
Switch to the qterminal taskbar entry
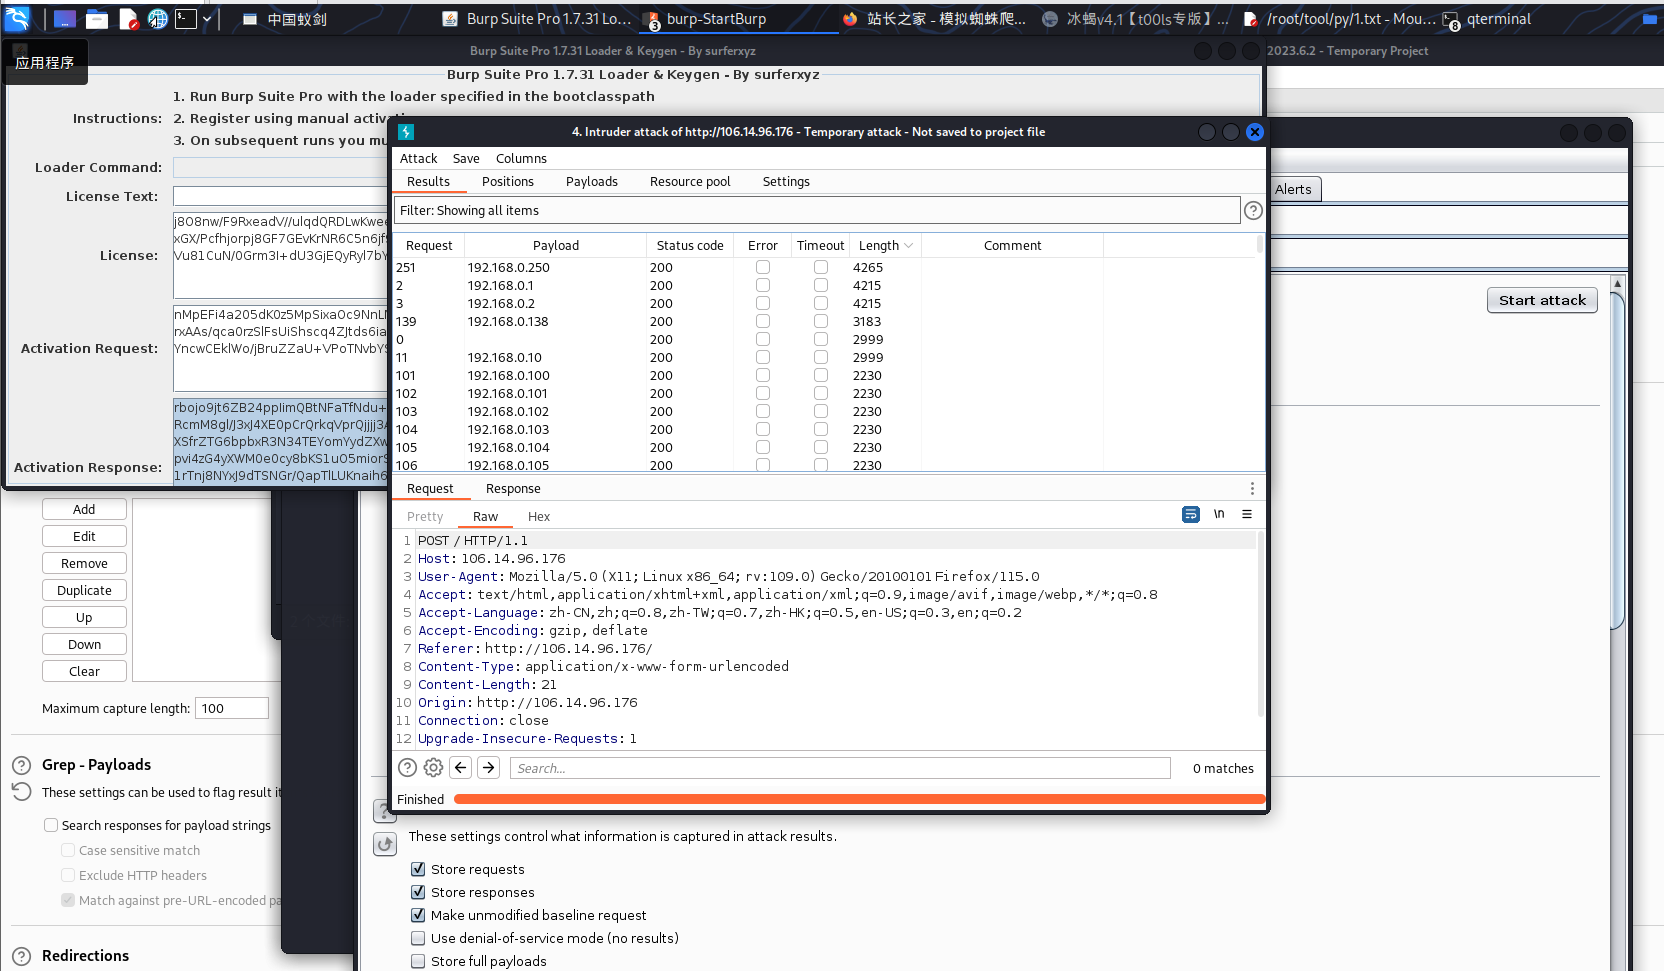pyautogui.click(x=1488, y=19)
